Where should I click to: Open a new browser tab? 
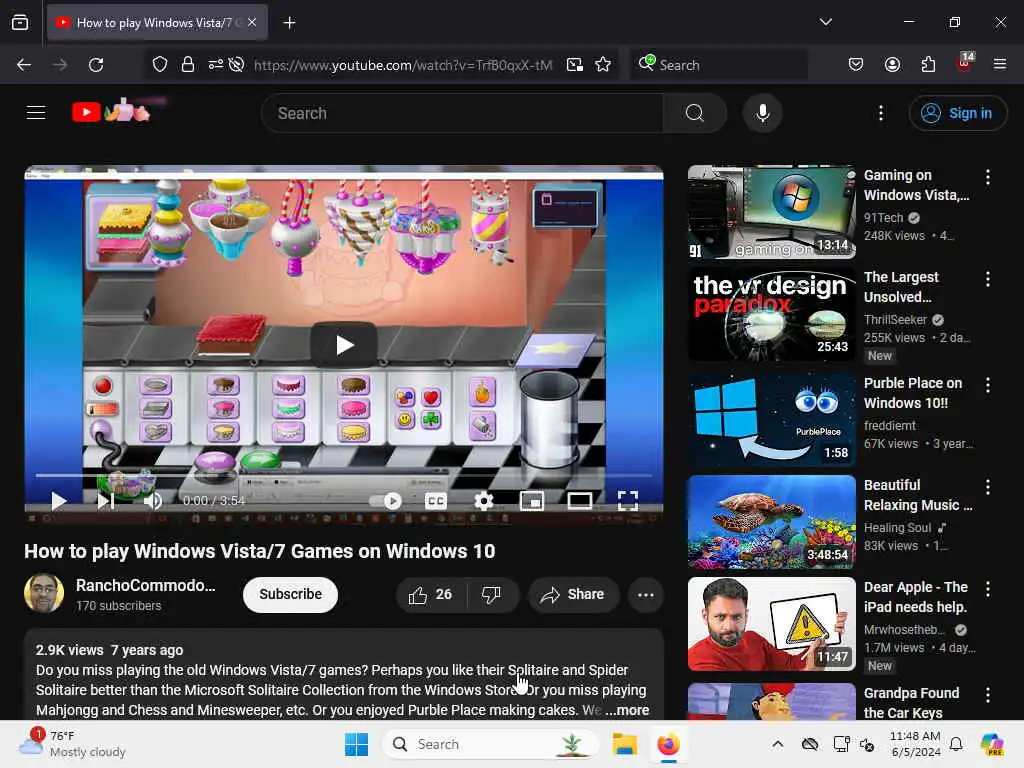(x=289, y=23)
